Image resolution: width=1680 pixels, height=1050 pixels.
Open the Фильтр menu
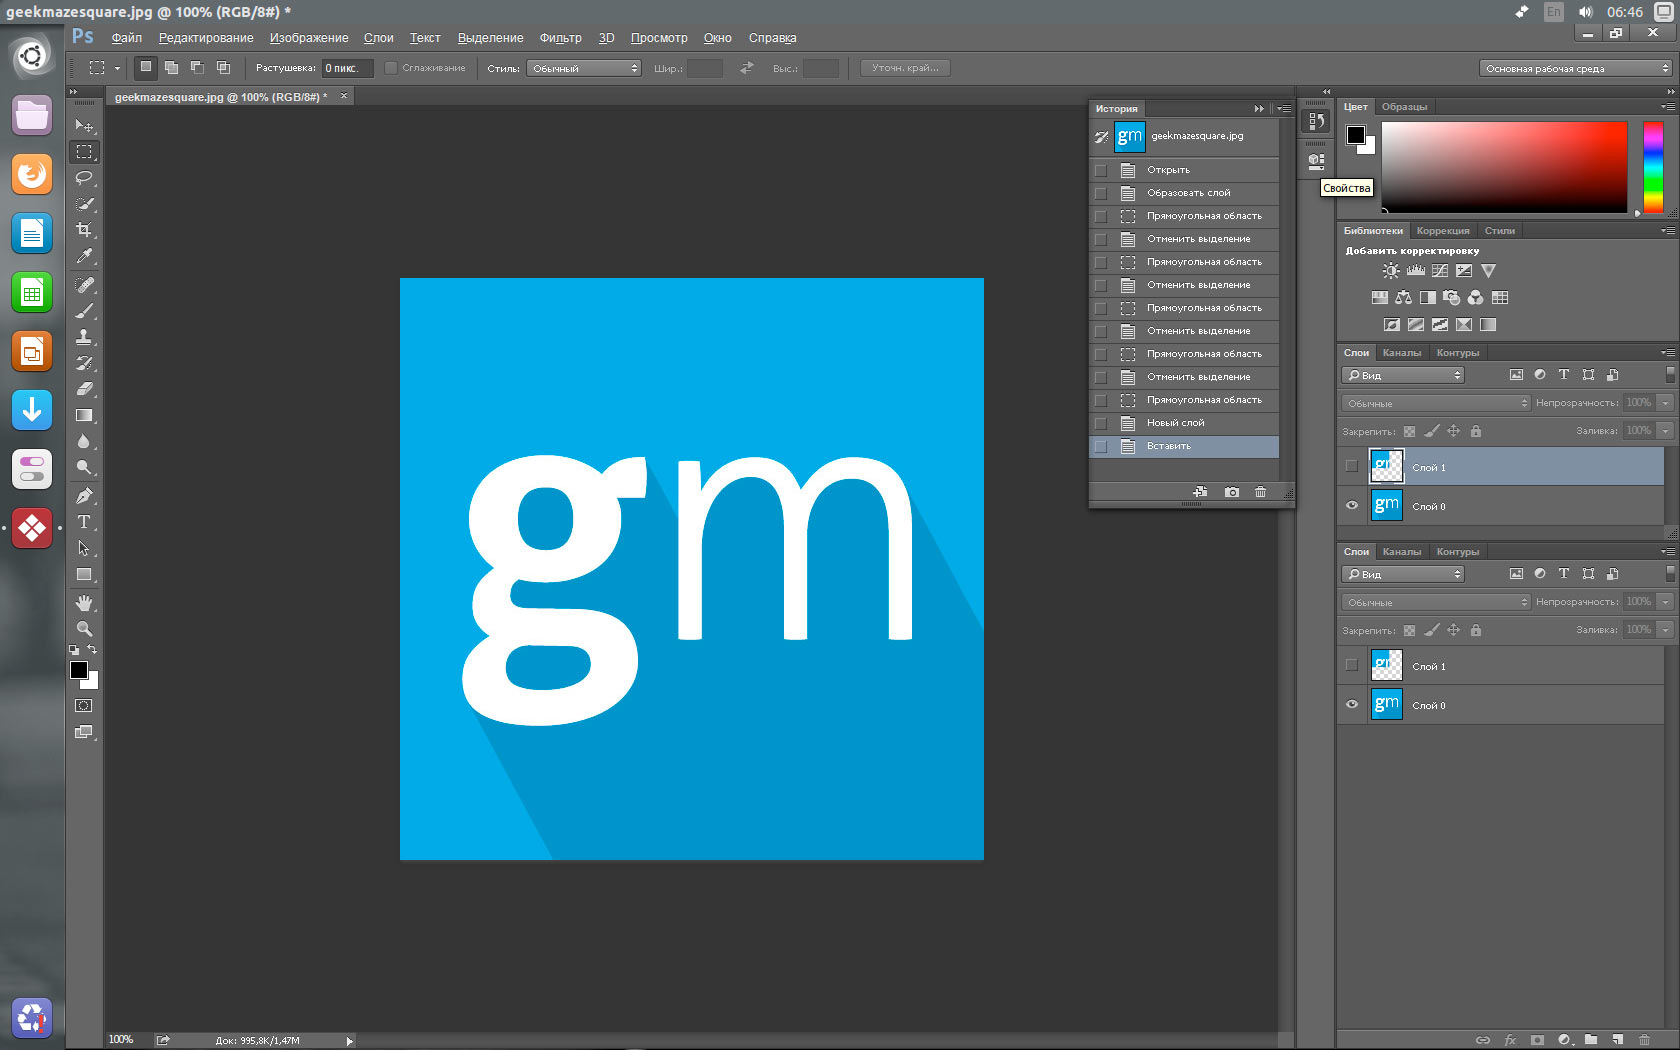coord(560,38)
